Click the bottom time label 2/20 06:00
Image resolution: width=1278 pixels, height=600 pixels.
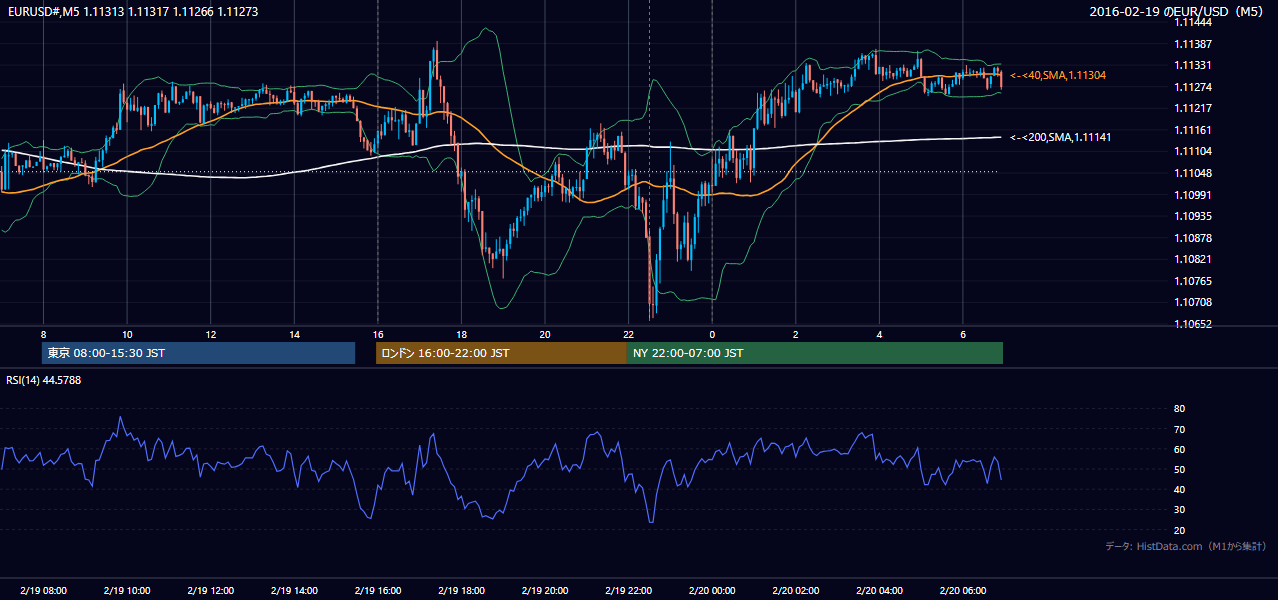963,591
